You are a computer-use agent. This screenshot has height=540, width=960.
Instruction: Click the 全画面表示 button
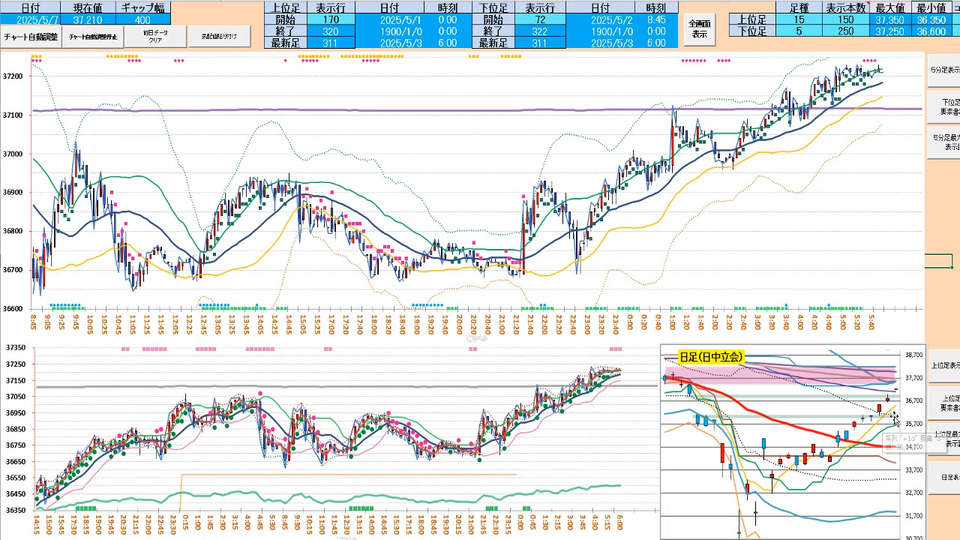pos(700,29)
